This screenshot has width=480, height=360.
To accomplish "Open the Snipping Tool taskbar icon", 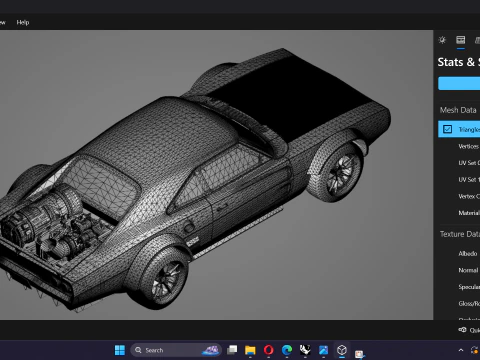I will 360,353.
